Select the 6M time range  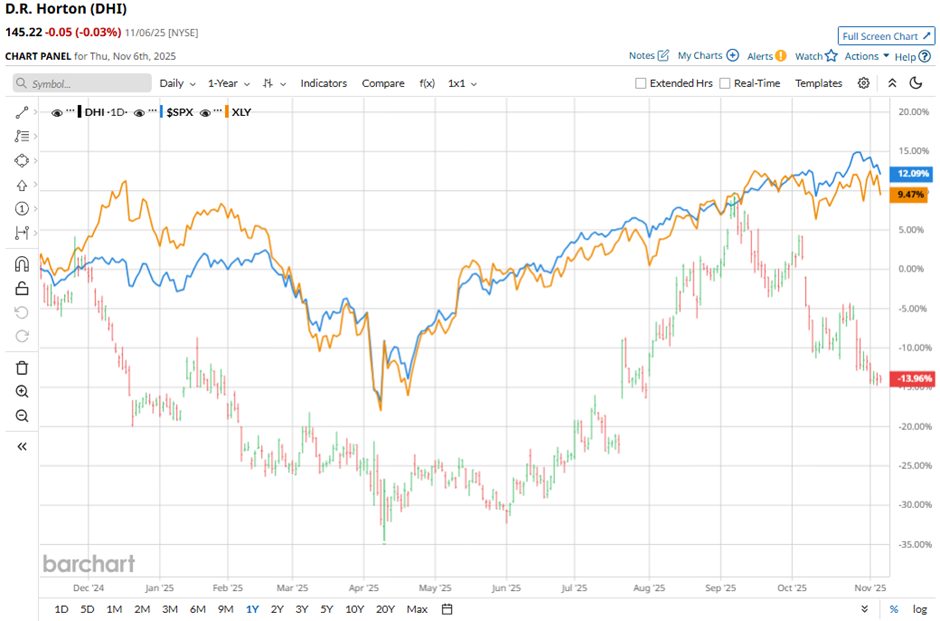tap(197, 609)
